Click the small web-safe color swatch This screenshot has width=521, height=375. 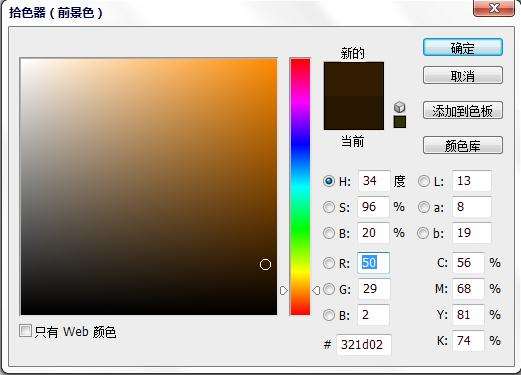coord(400,122)
